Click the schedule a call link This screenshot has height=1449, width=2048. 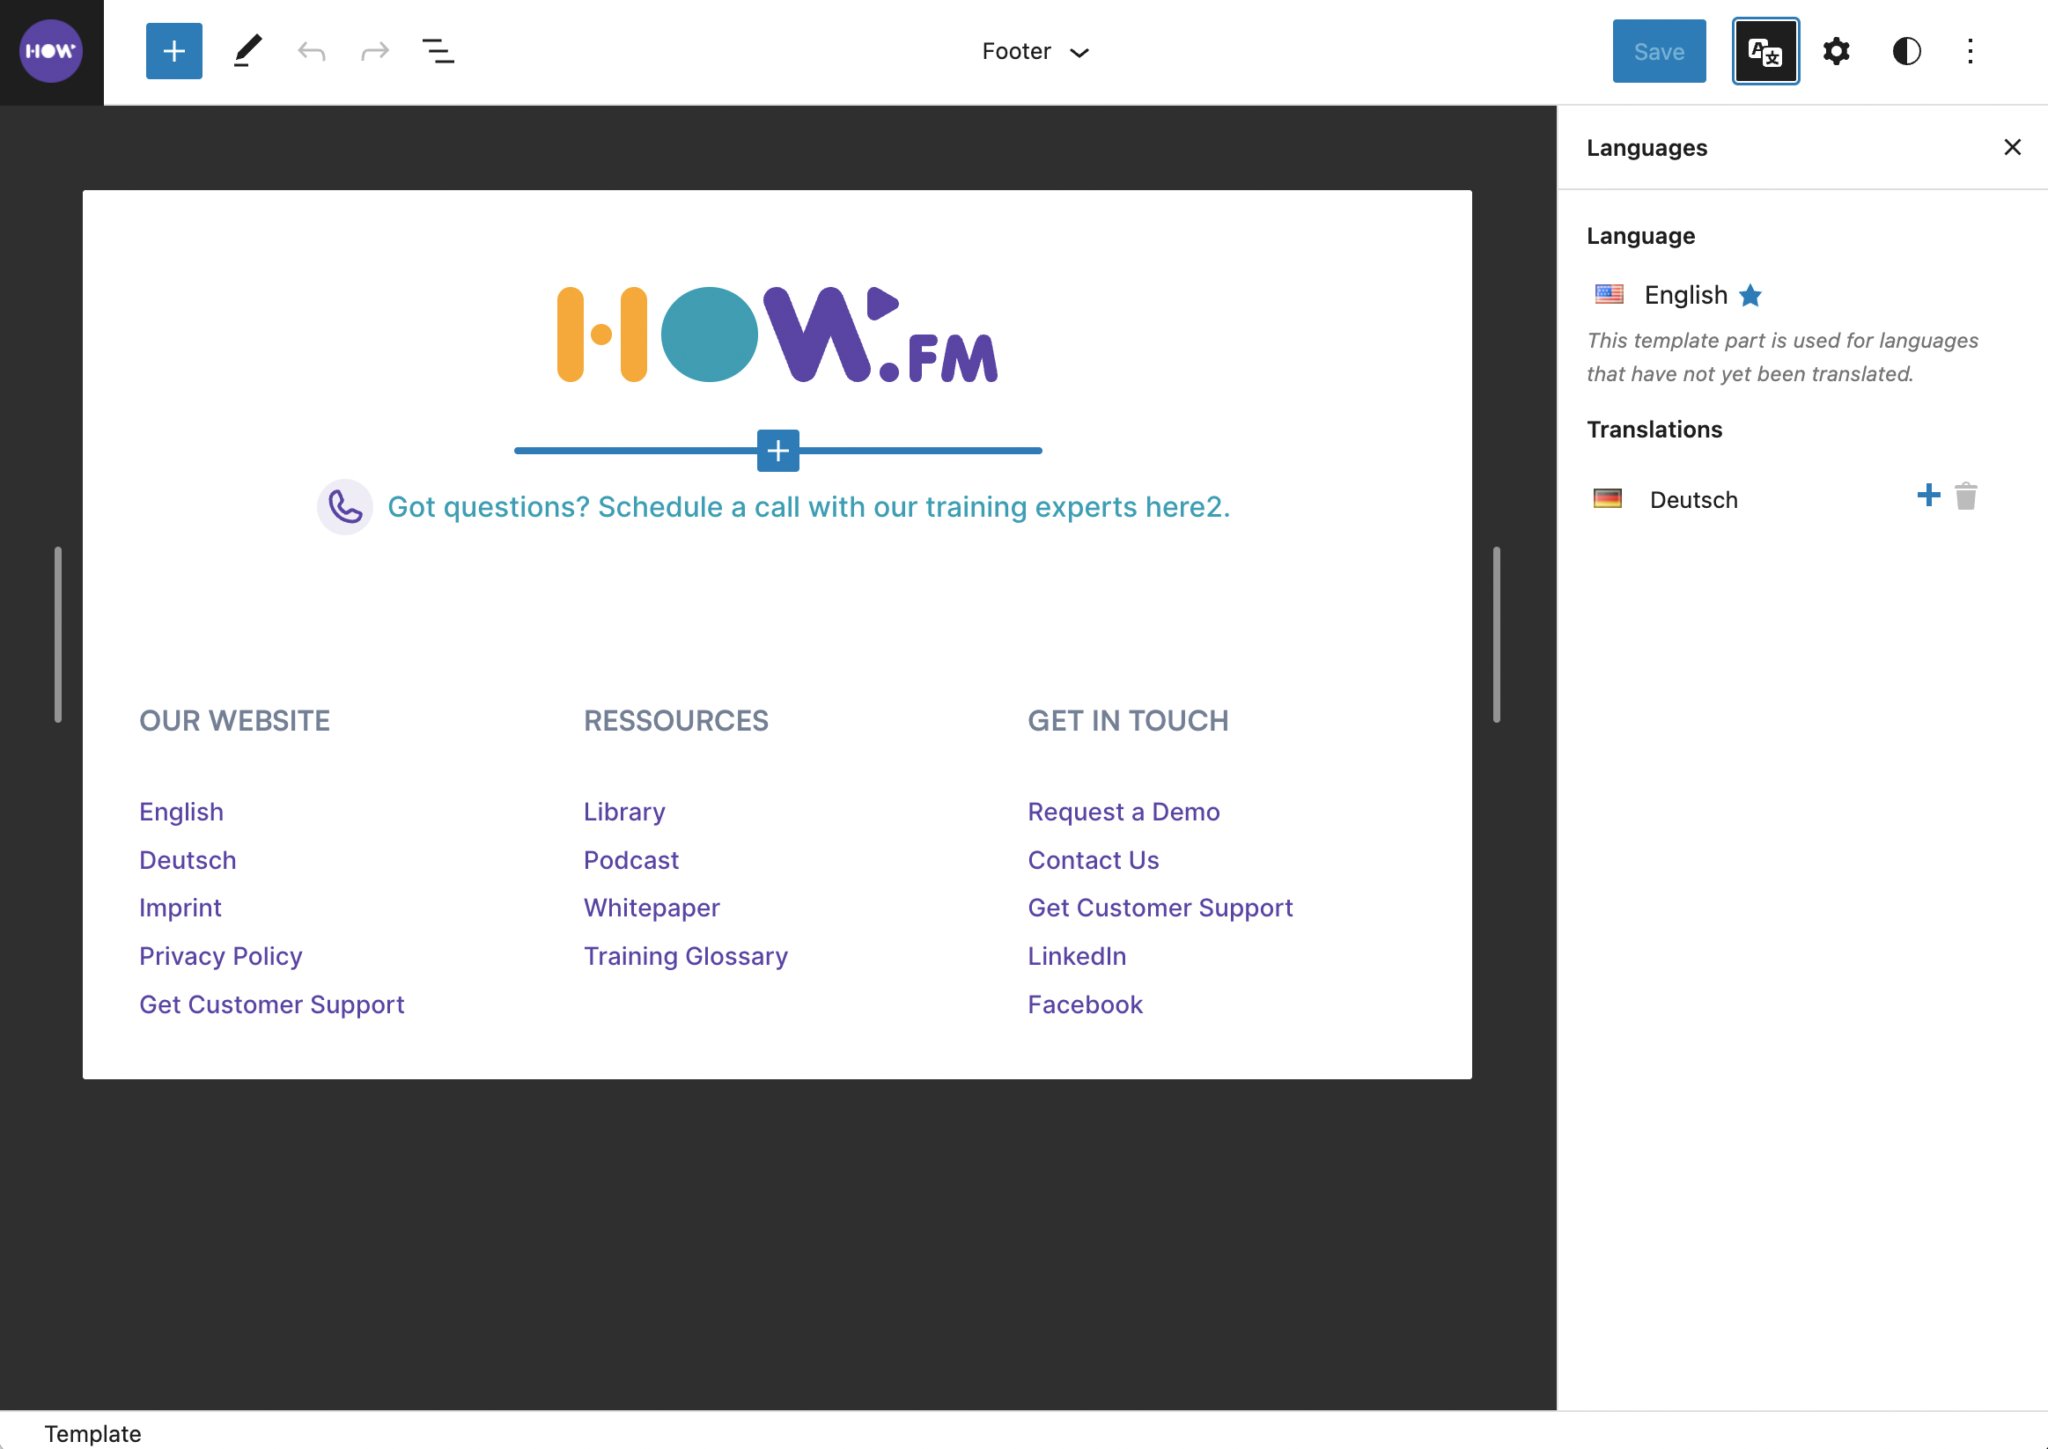coord(807,506)
